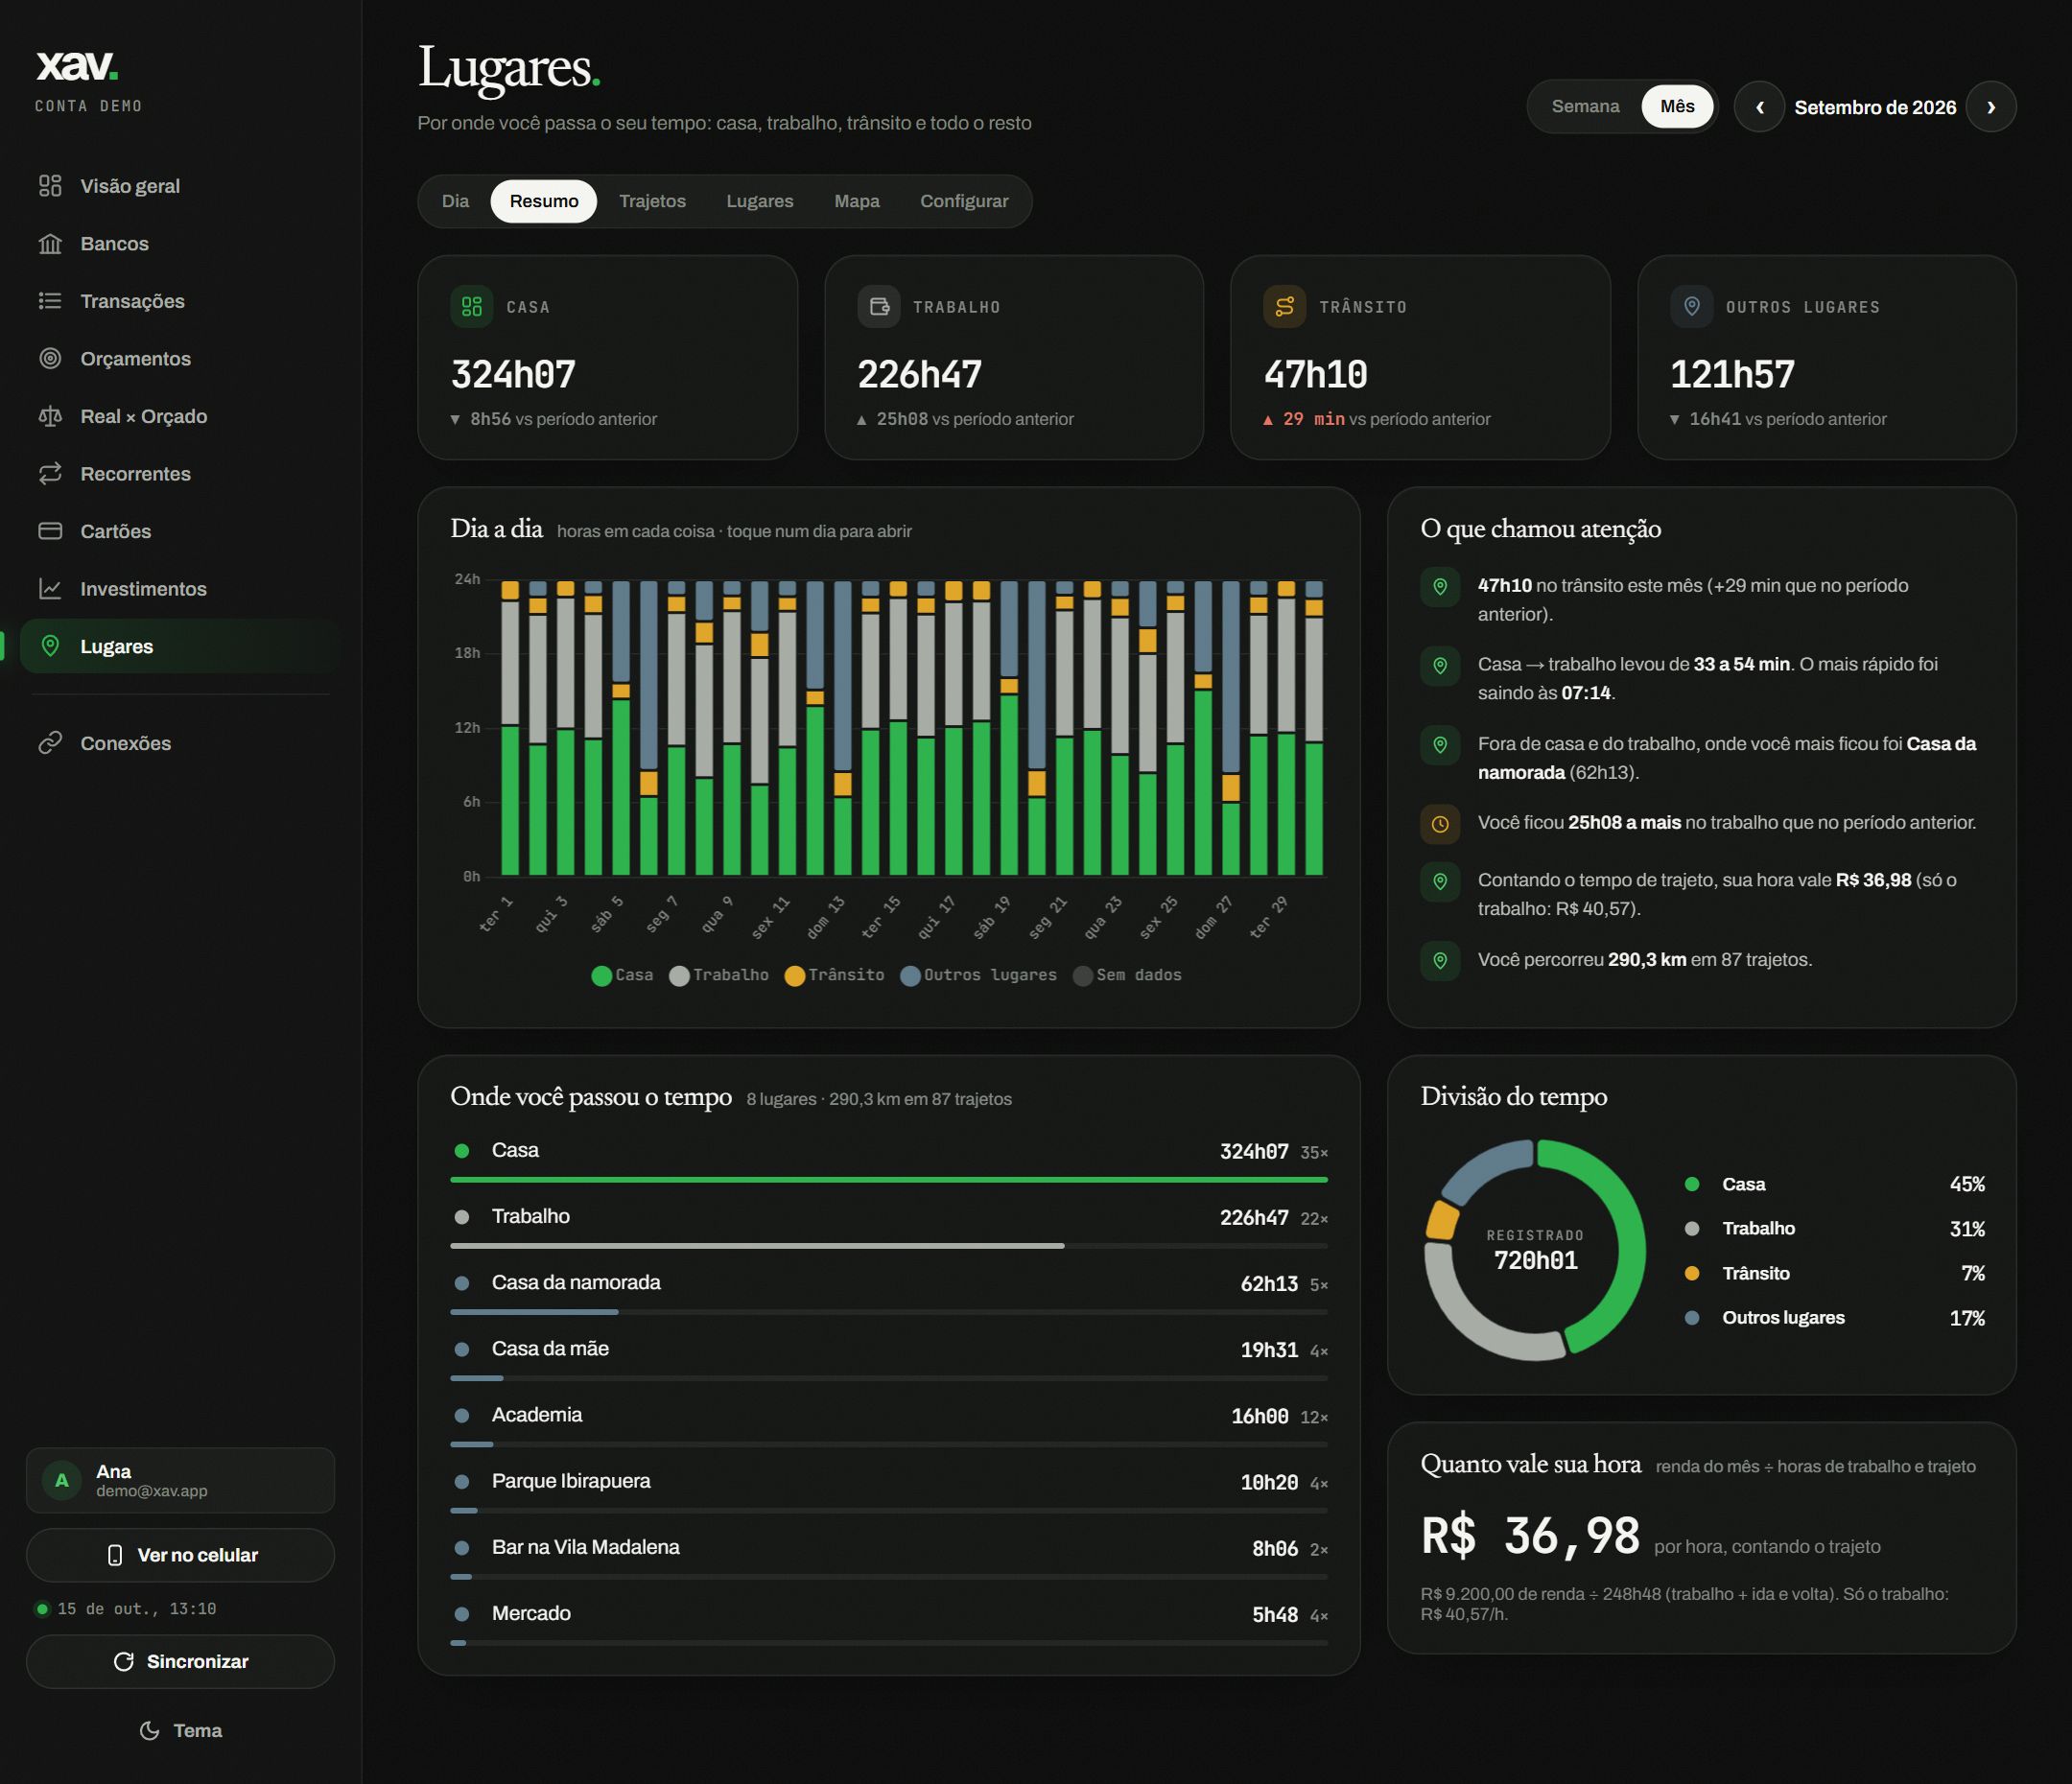Select the Mês period toggle
Viewport: 2072px width, 1784px height.
point(1677,107)
